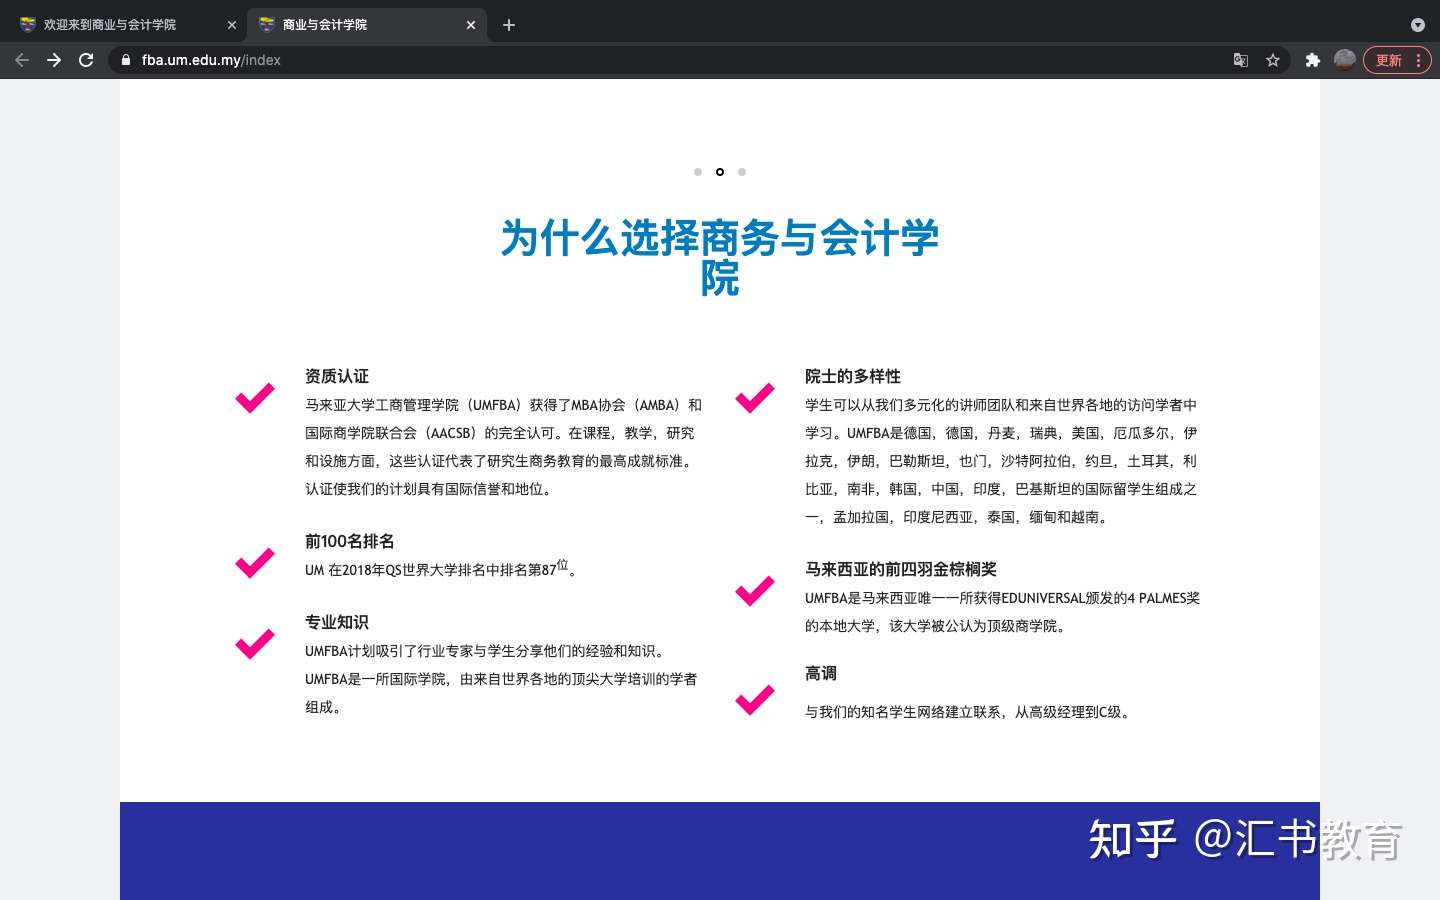Click the 高调 heading
Image resolution: width=1440 pixels, height=900 pixels.
[x=821, y=673]
